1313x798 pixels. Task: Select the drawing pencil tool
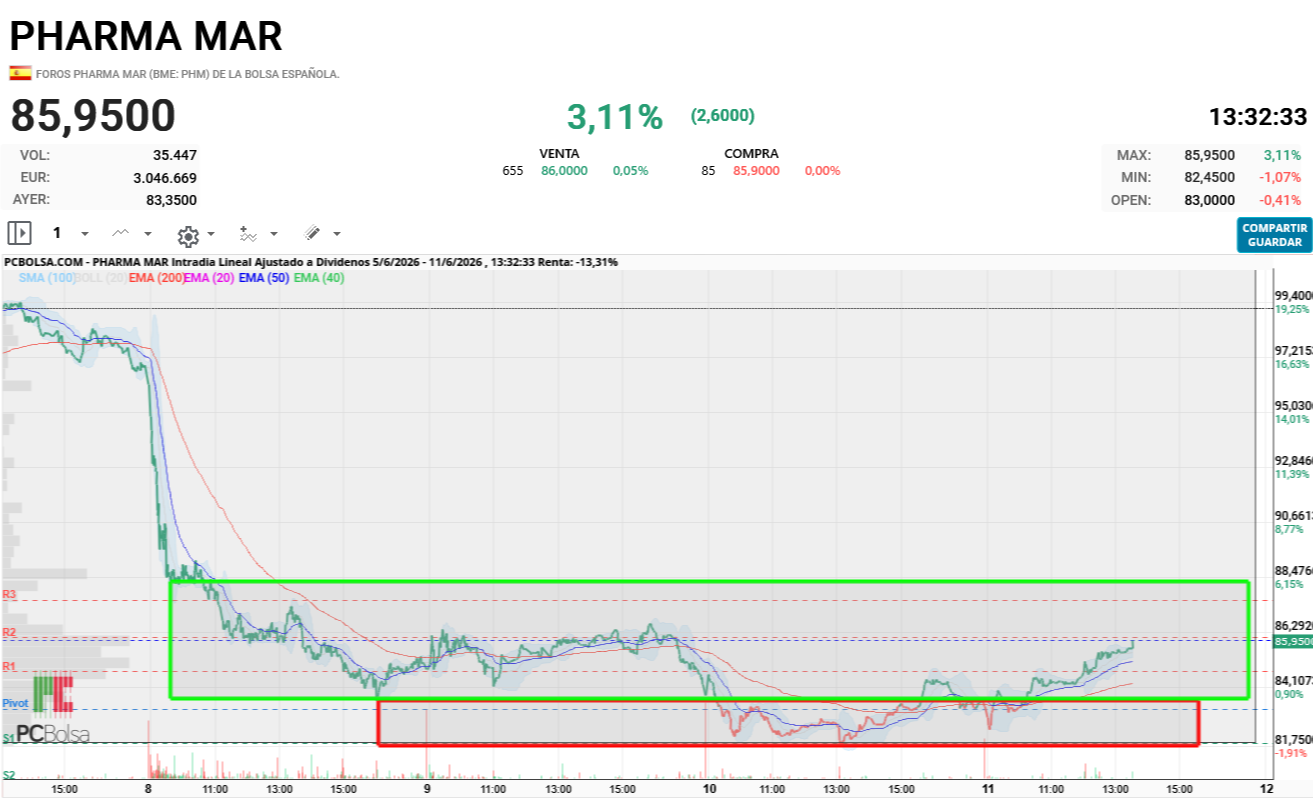[312, 233]
